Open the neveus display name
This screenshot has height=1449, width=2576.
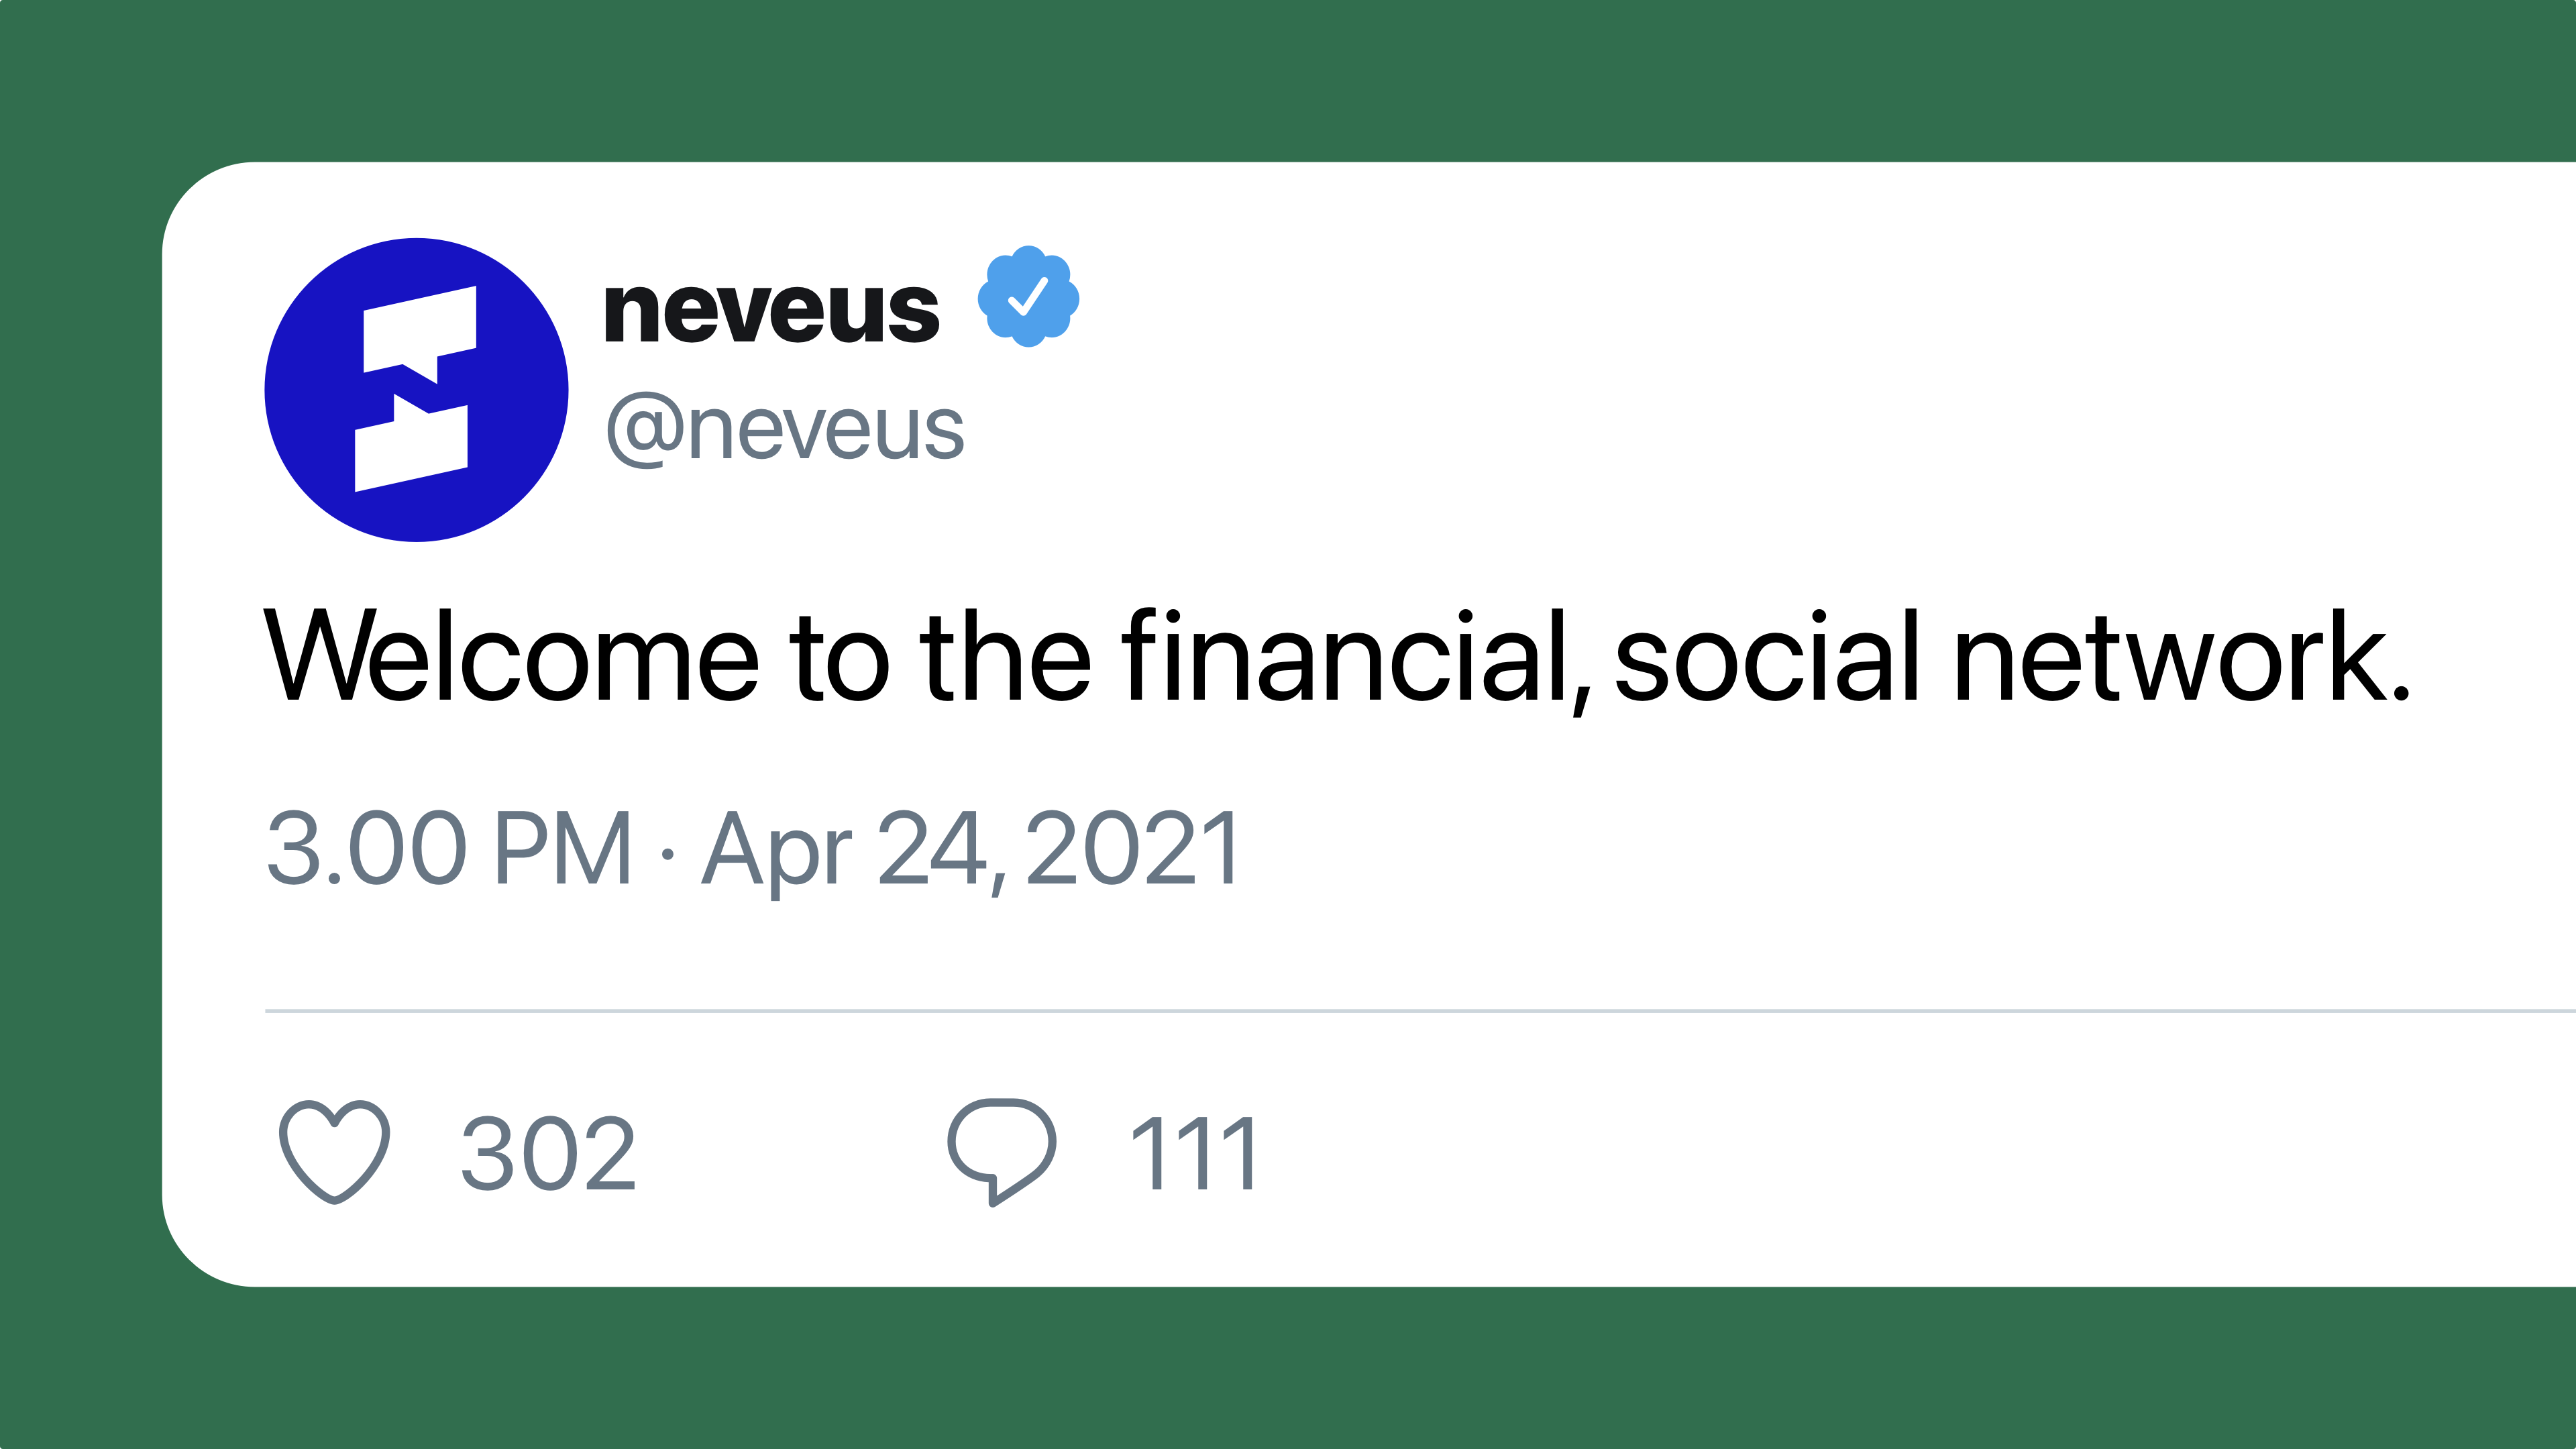tap(771, 312)
